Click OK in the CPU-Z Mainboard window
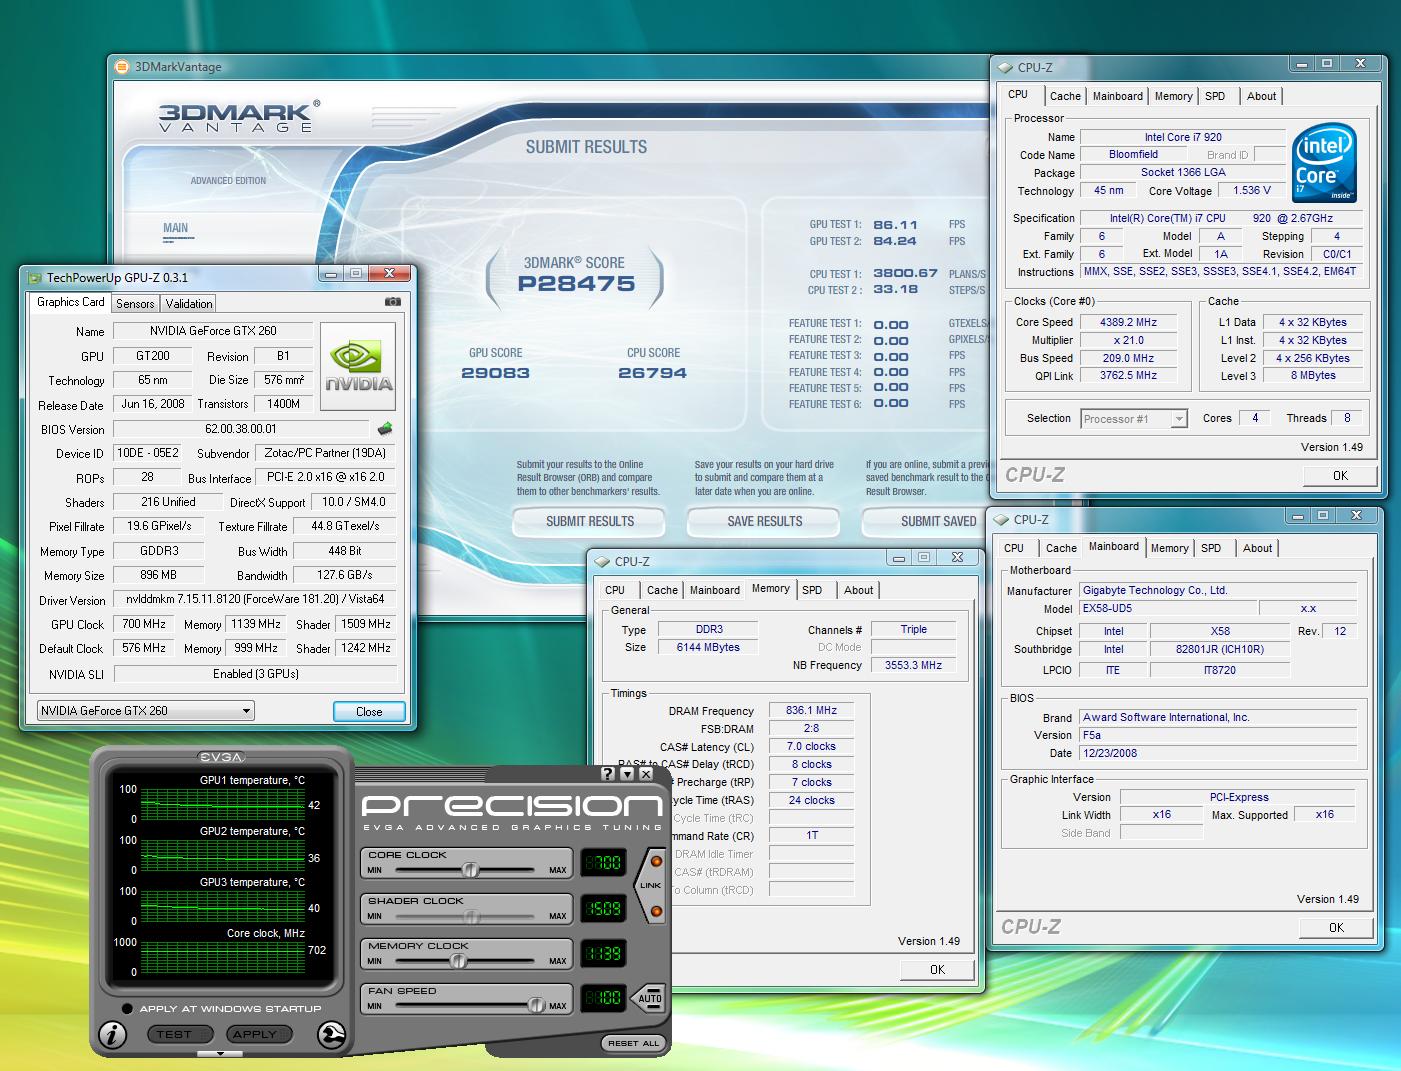Image resolution: width=1401 pixels, height=1071 pixels. pos(1336,928)
